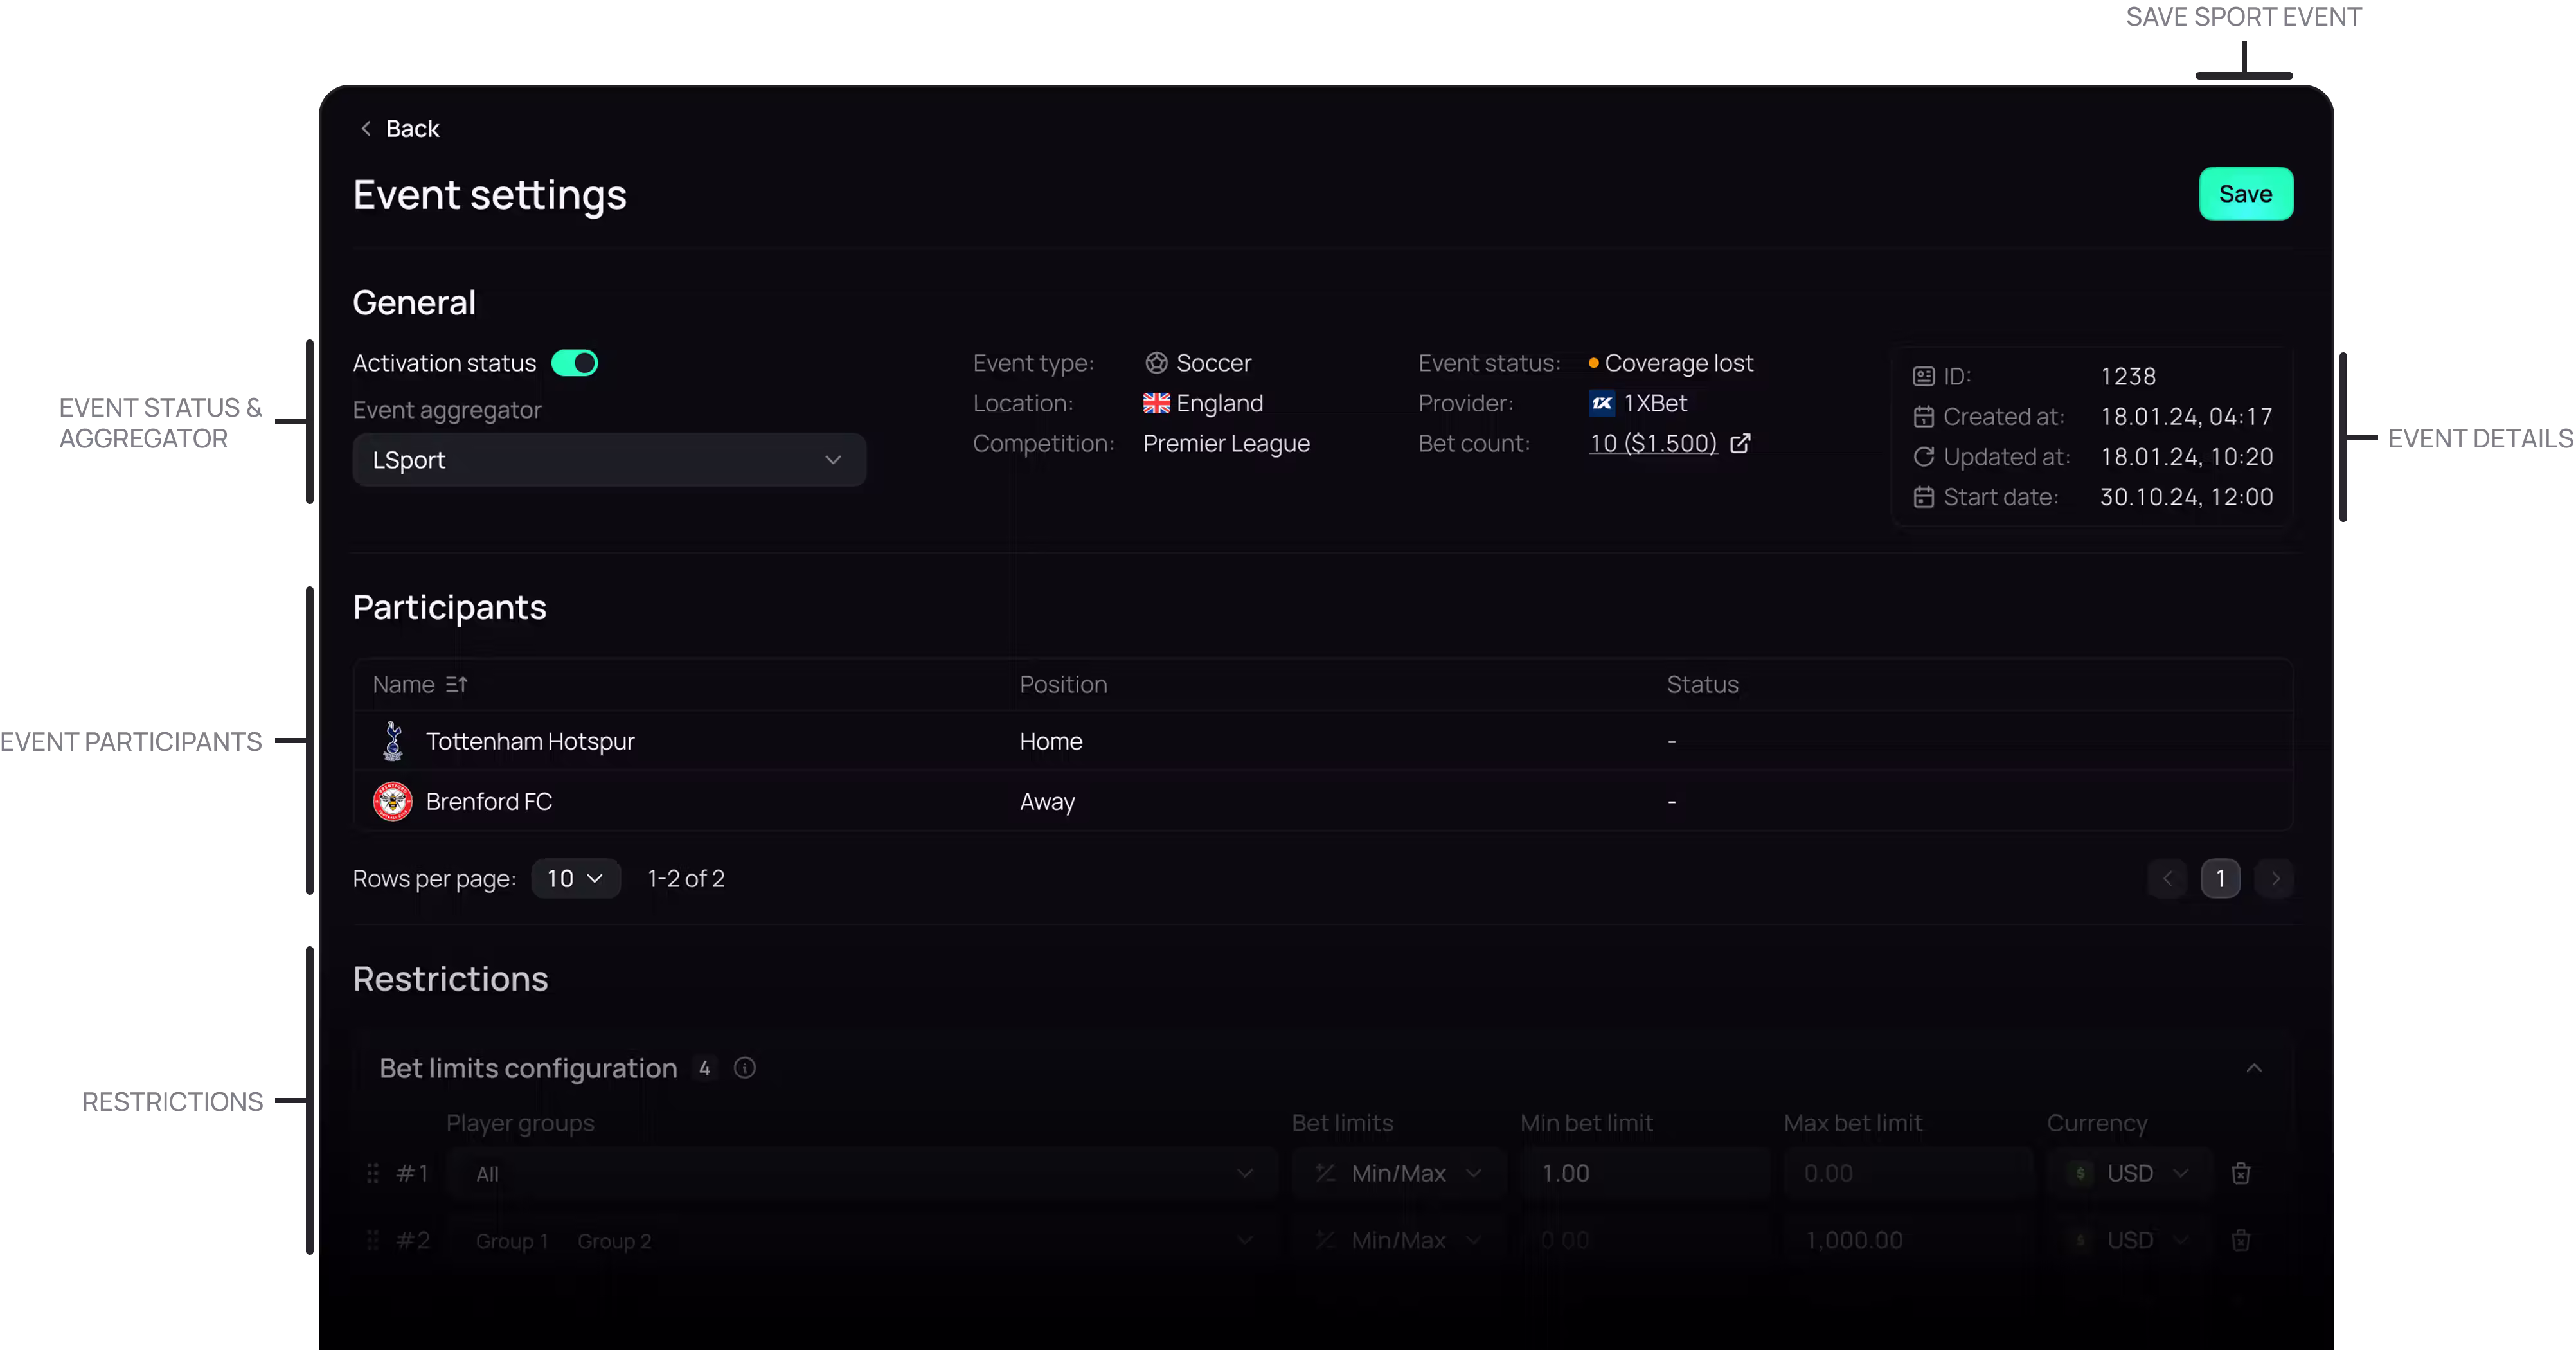Click the England flag icon

[1156, 403]
